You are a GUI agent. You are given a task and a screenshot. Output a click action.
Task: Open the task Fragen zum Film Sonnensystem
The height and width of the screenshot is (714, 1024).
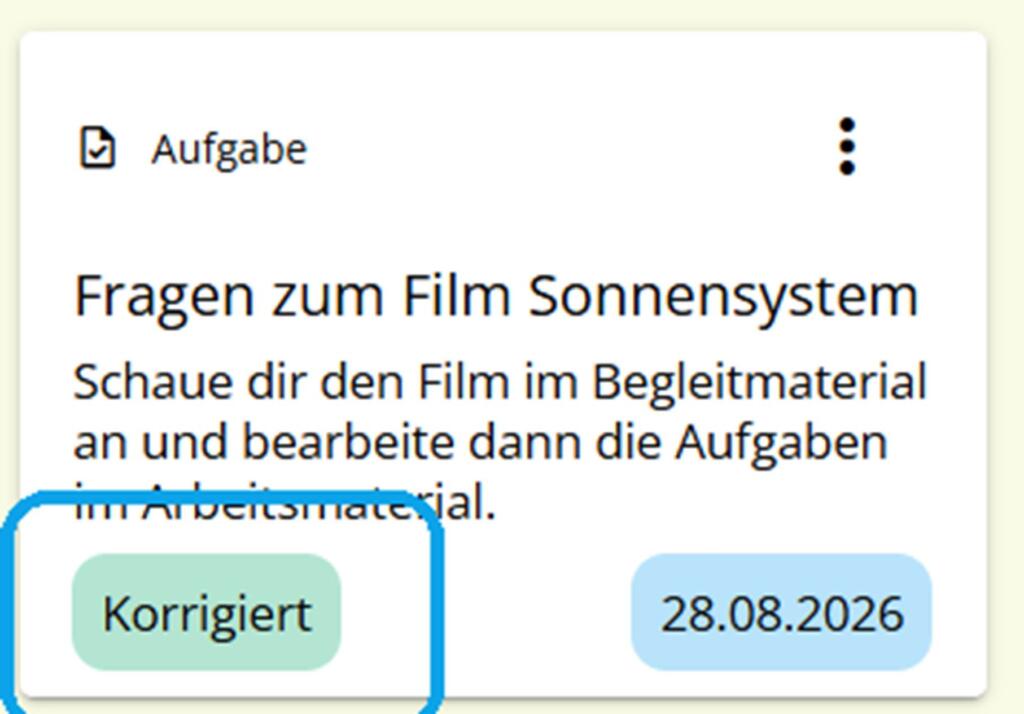tap(496, 297)
